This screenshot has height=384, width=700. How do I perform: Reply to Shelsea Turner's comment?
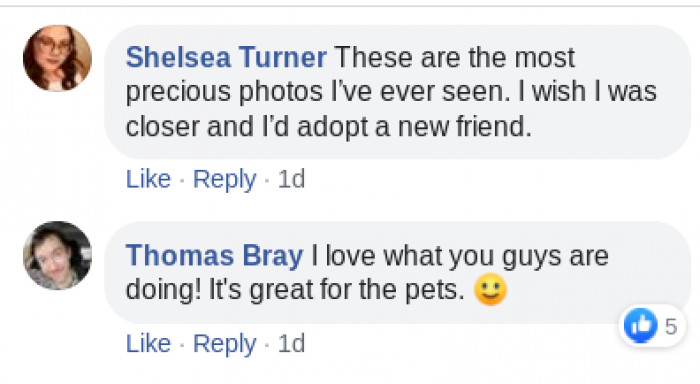click(x=225, y=180)
